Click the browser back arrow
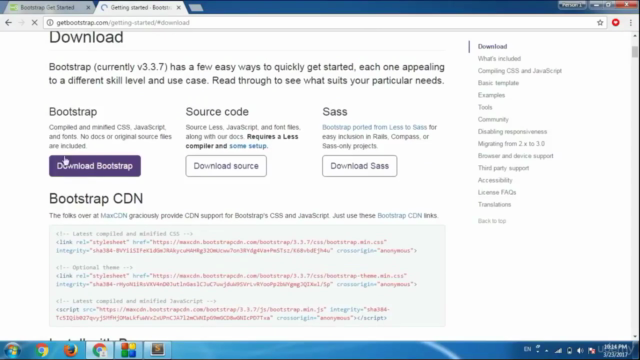Screen dimensions: 640x360 (x=9, y=22)
